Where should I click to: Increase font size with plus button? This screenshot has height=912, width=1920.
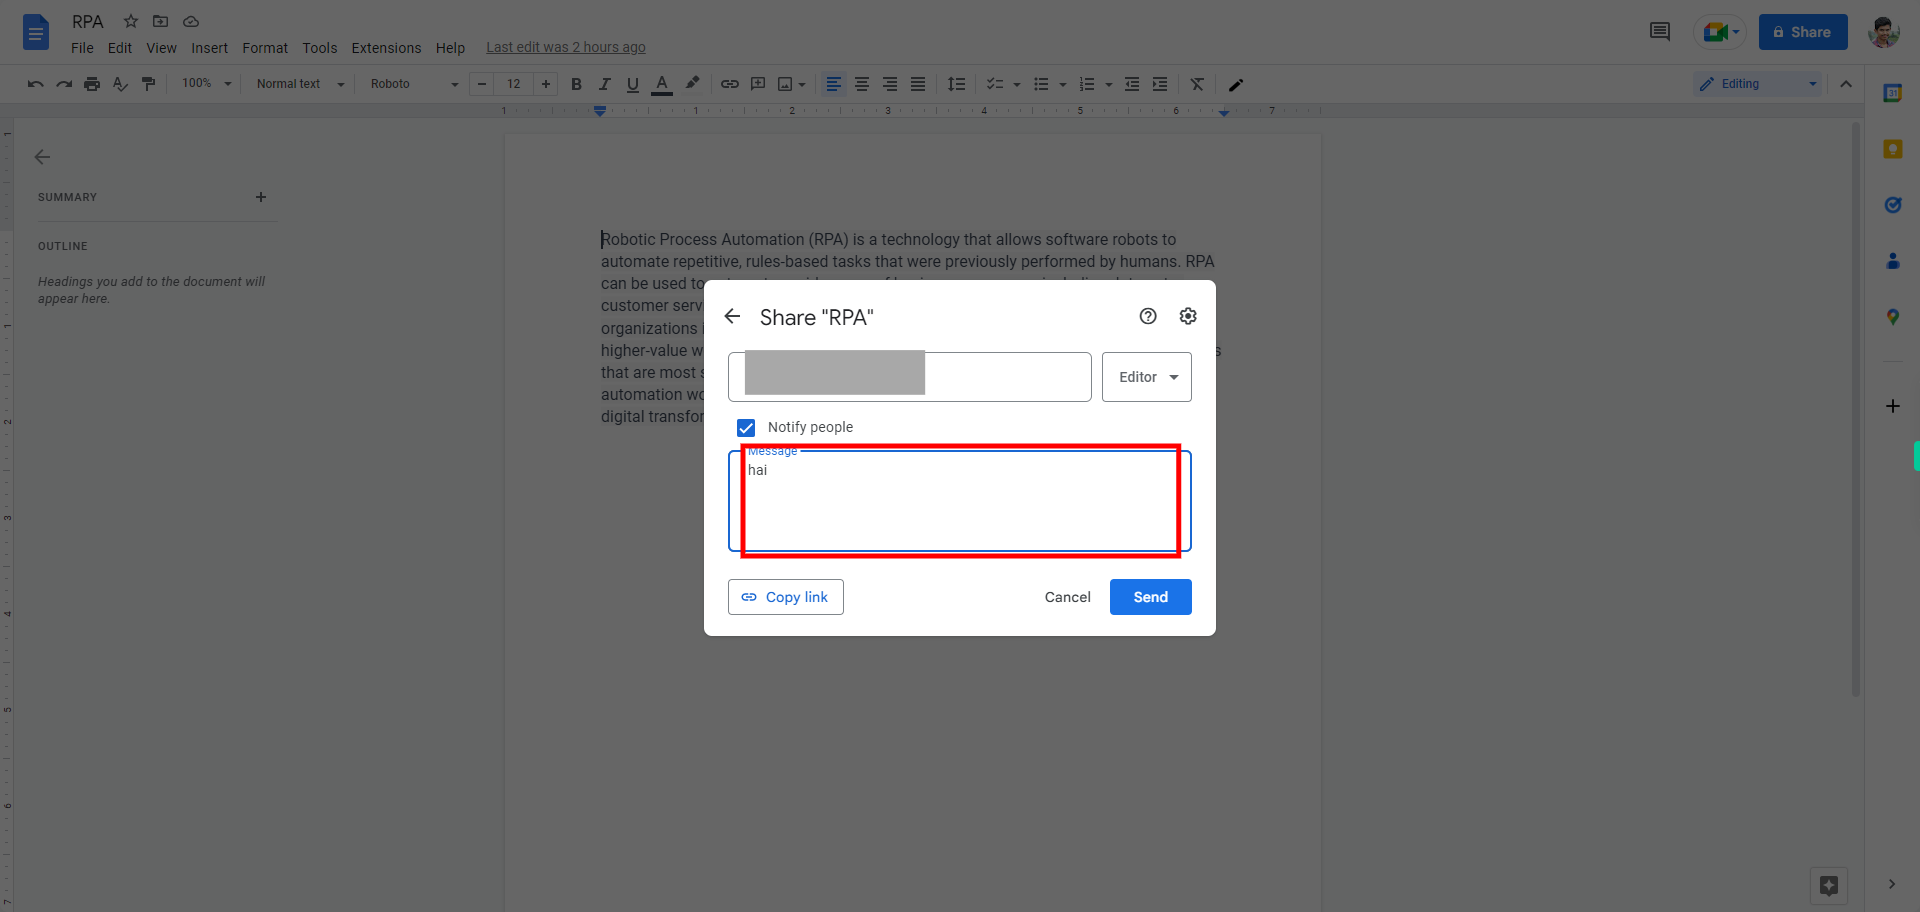(545, 84)
